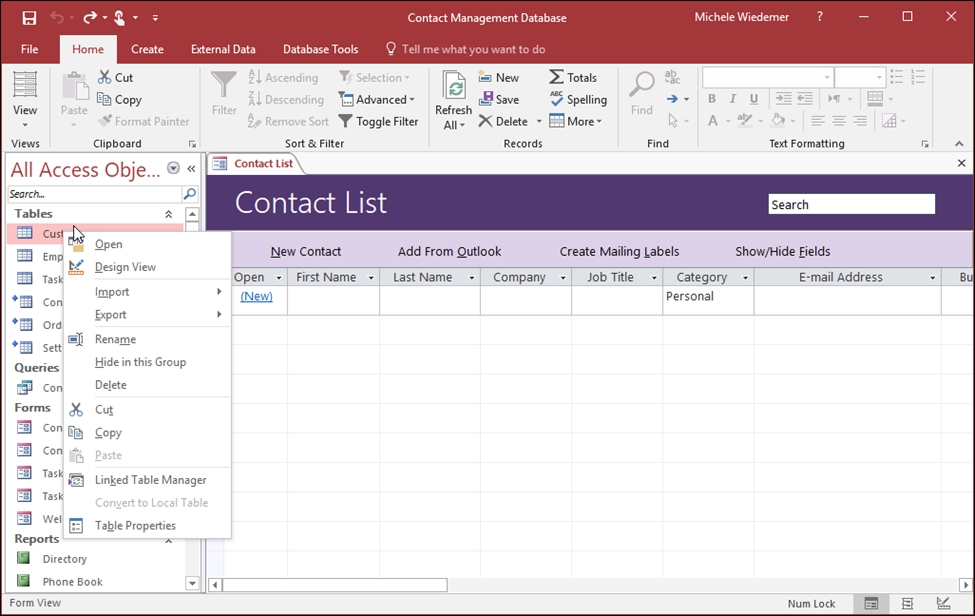Choose context menu Delete for the table
Viewport: 975px width, 616px height.
[x=147, y=385]
